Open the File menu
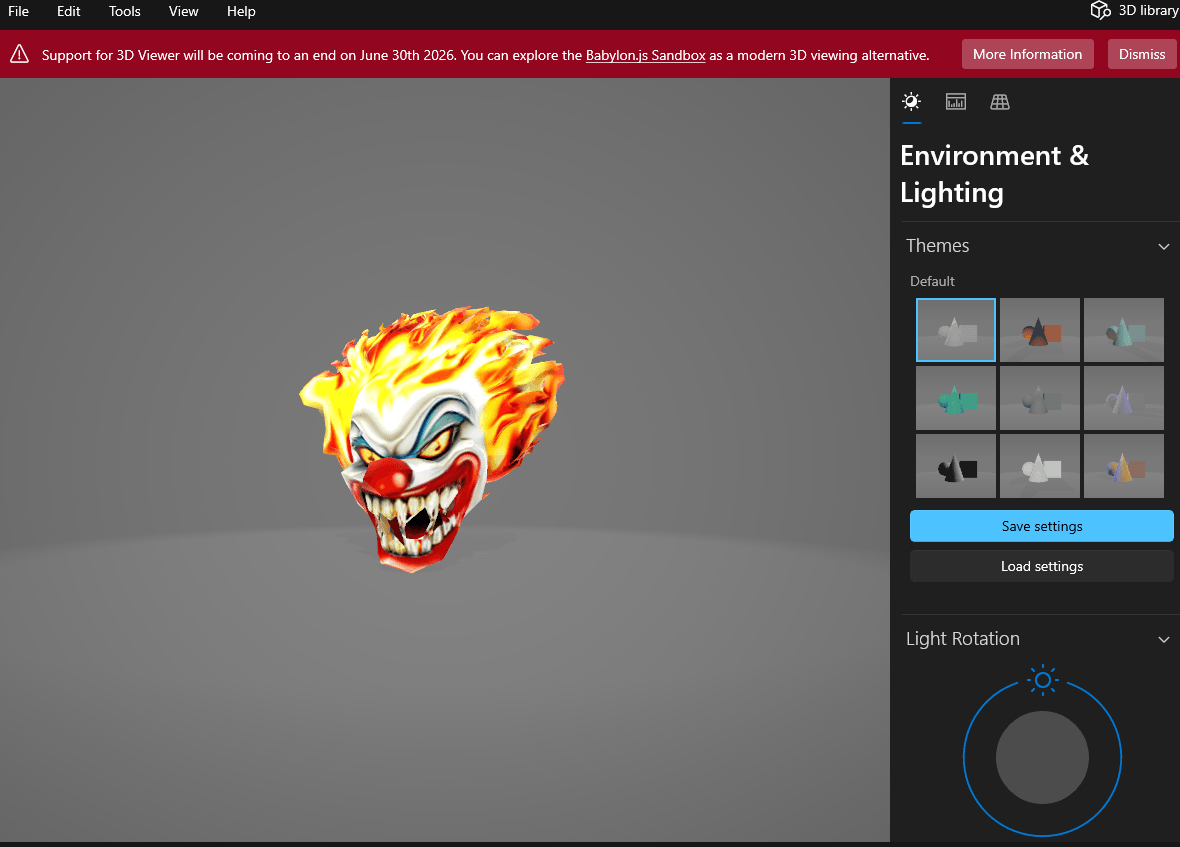Viewport: 1180px width, 847px height. click(18, 11)
